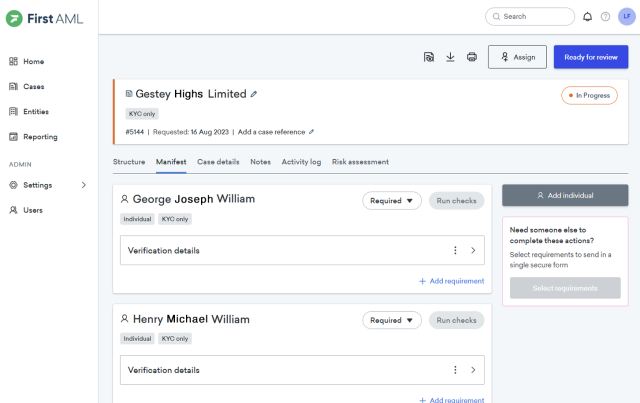The image size is (640, 403).
Task: Click the notifications bell icon
Action: click(588, 17)
